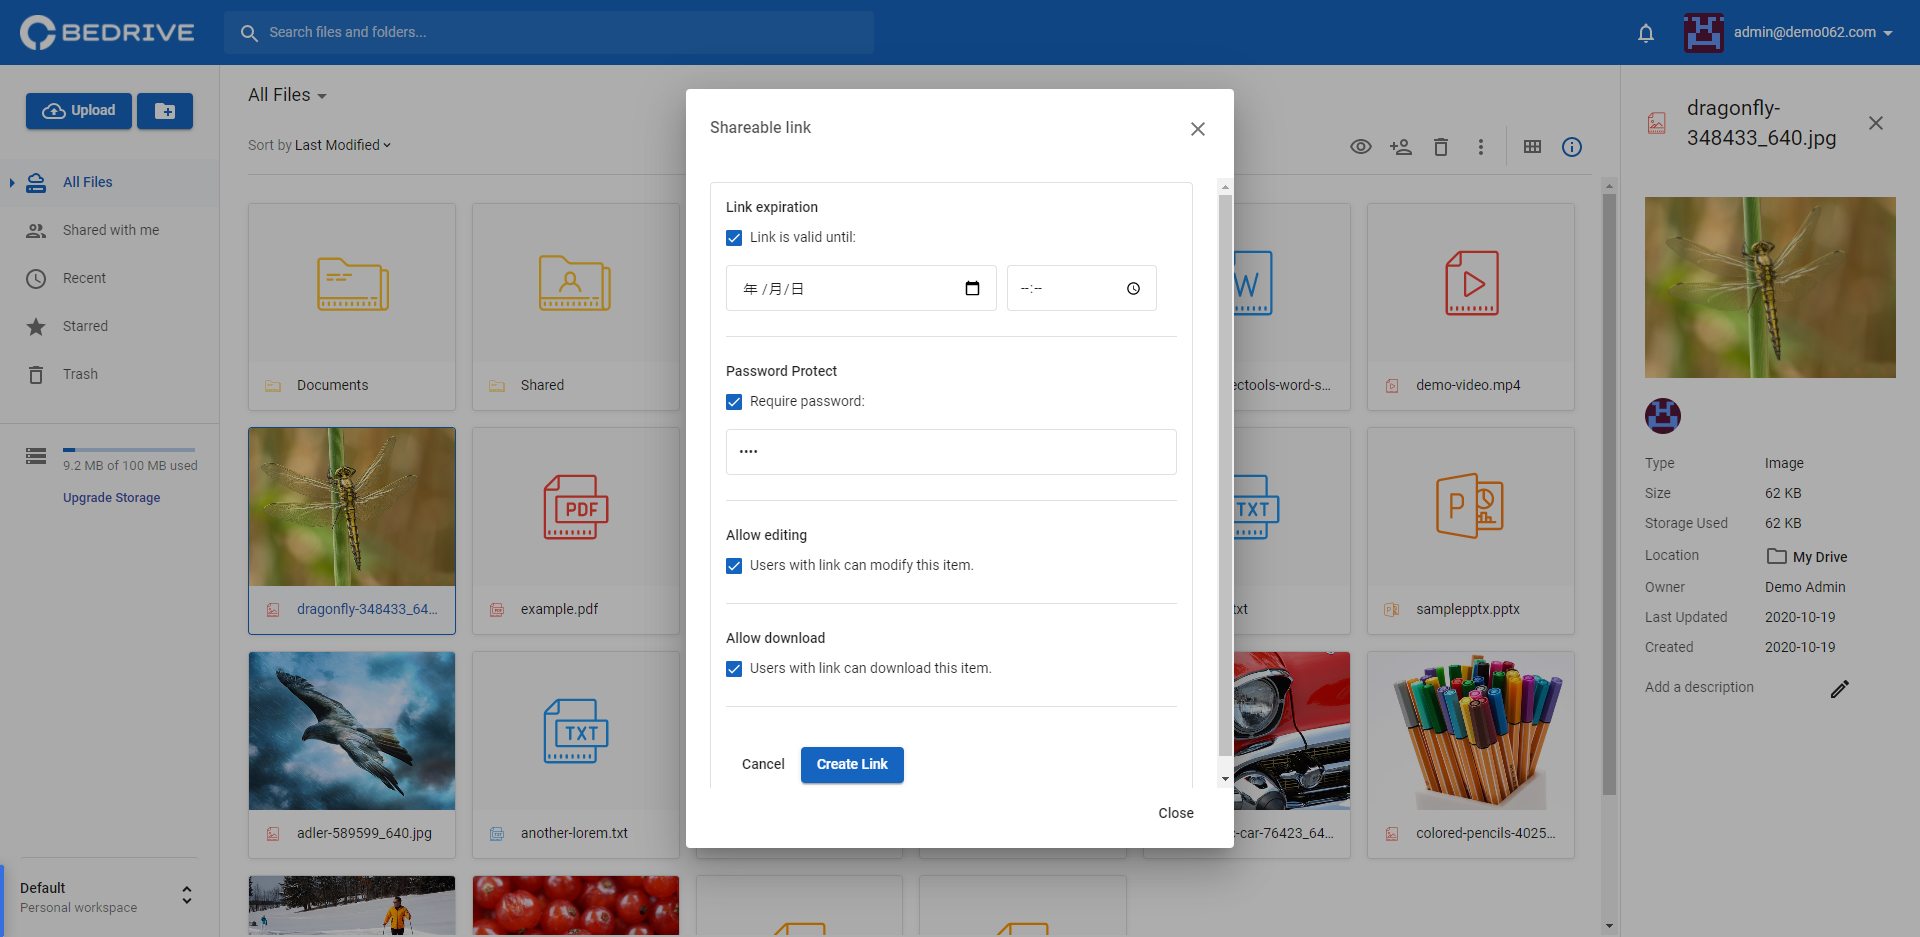Image resolution: width=1920 pixels, height=937 pixels.
Task: Click the share person-add icon
Action: [x=1400, y=147]
